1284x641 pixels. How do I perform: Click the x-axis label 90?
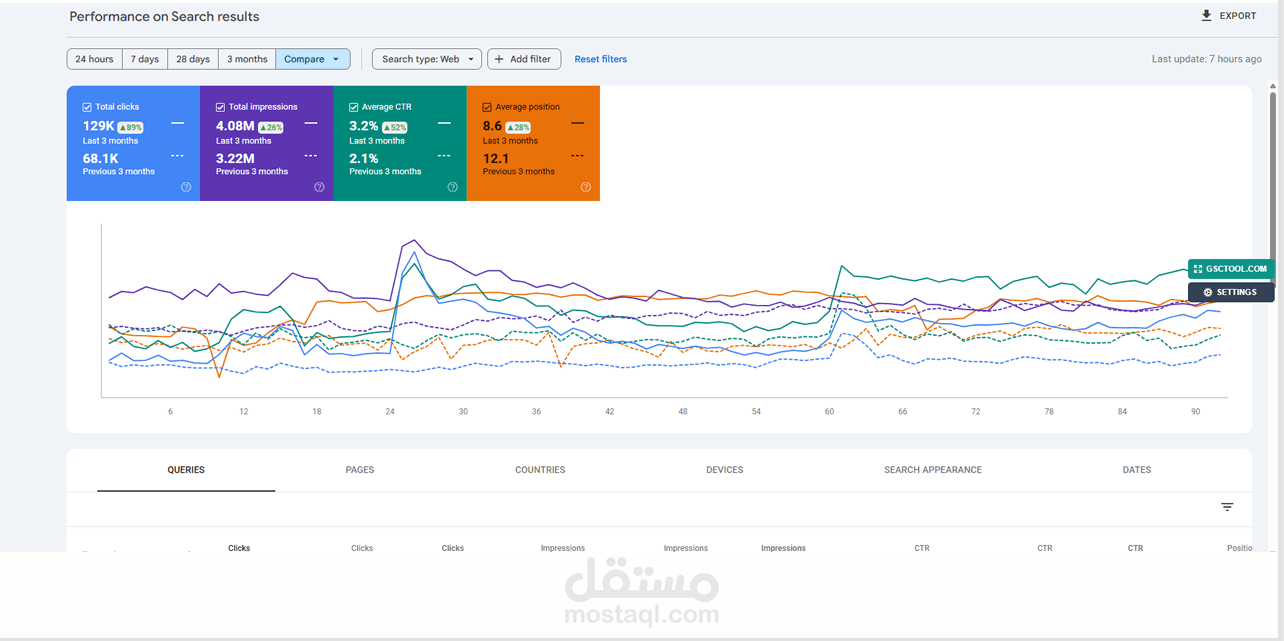[1196, 412]
